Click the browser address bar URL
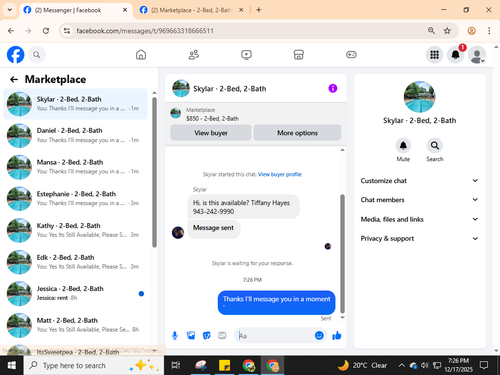Screen dimensions: 500x375 click(x=145, y=31)
